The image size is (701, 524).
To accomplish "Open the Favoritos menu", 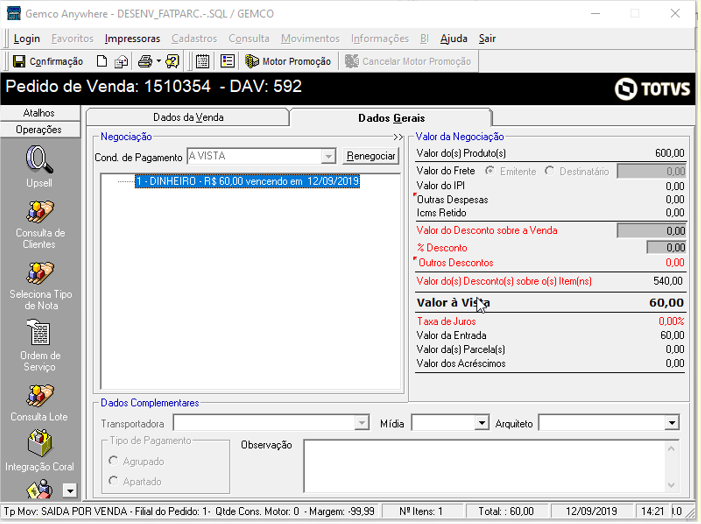I will 72,38.
